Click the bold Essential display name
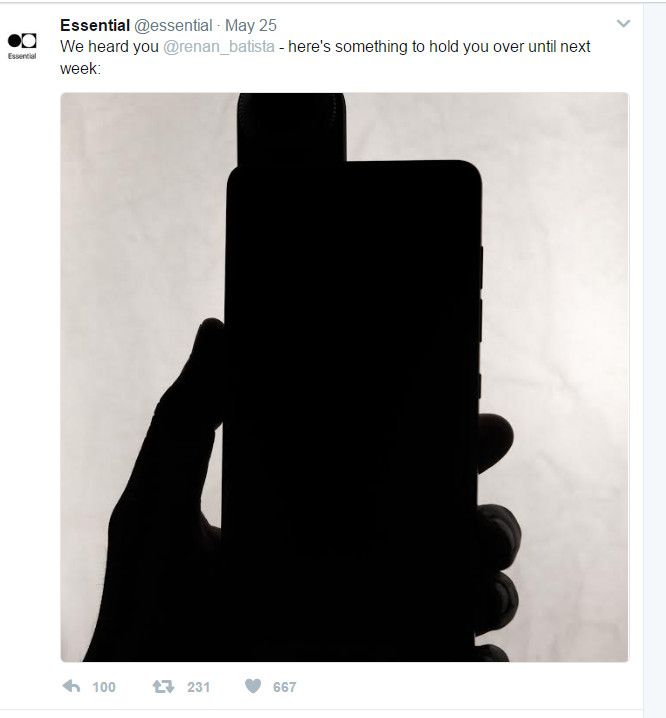666x718 pixels. click(x=95, y=25)
